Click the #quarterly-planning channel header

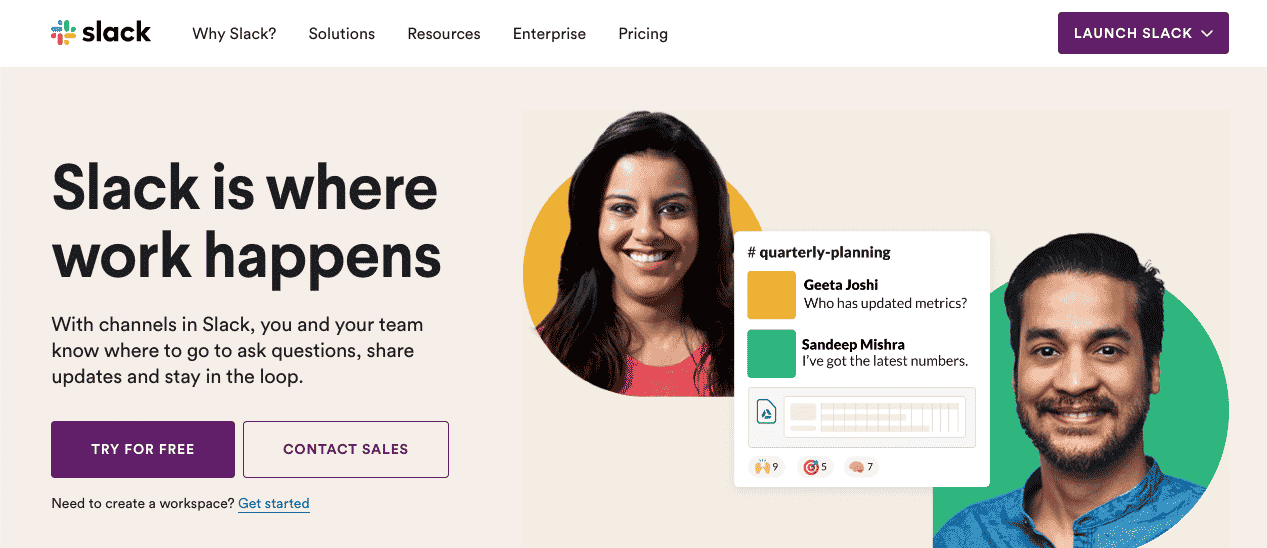pos(819,252)
